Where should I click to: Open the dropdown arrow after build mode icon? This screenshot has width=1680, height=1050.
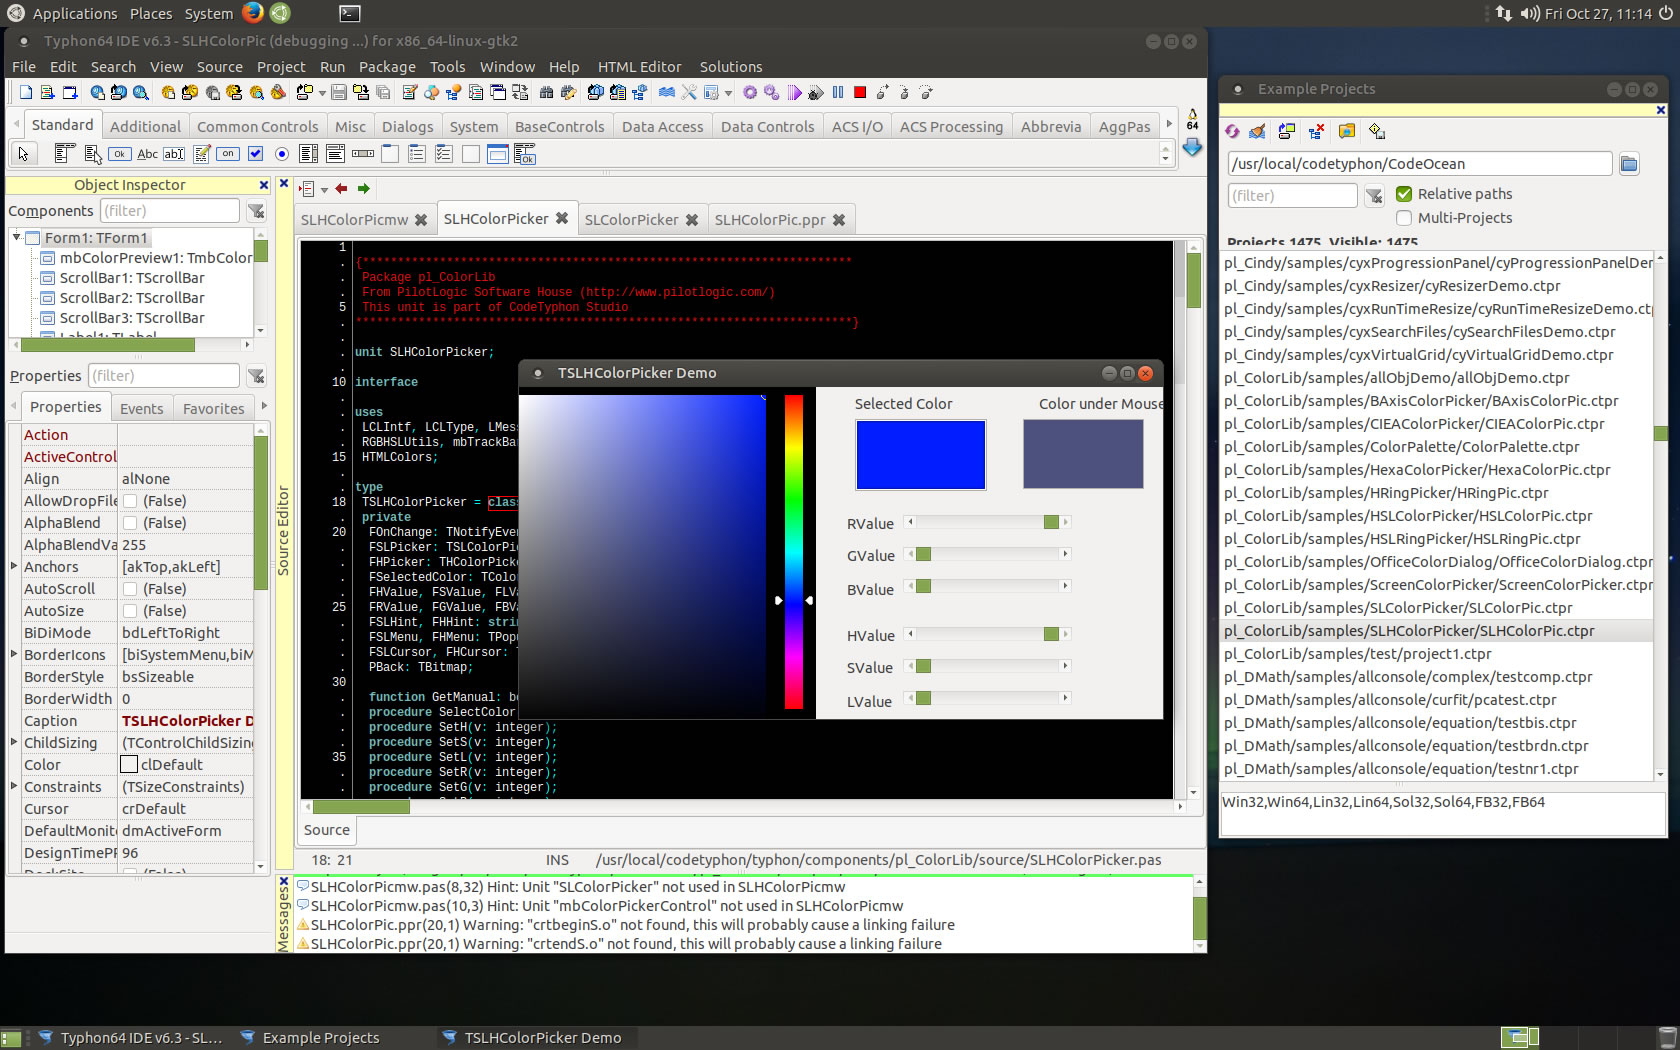pyautogui.click(x=728, y=93)
